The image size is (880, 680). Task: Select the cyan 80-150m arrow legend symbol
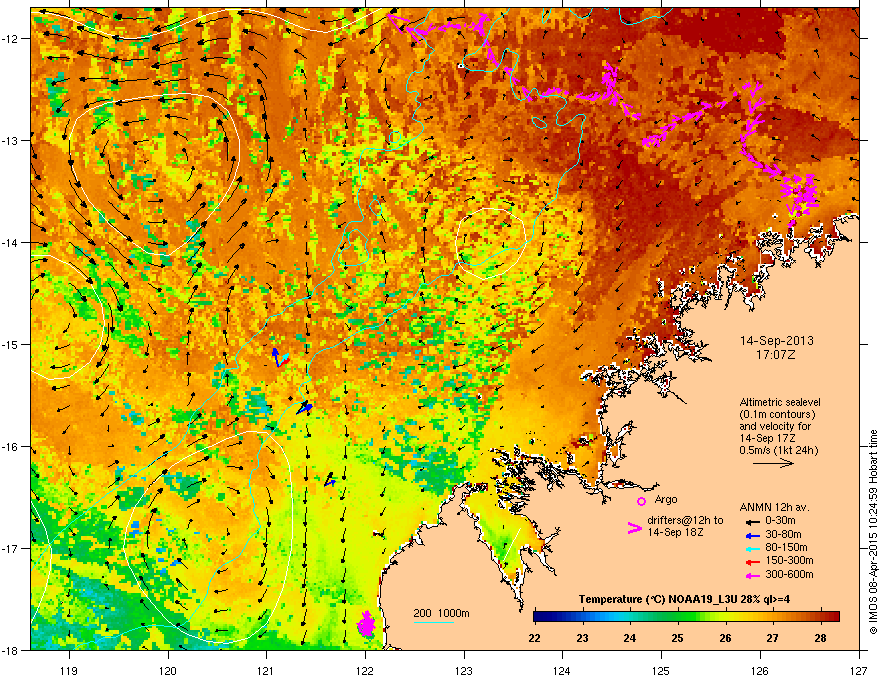coord(753,548)
